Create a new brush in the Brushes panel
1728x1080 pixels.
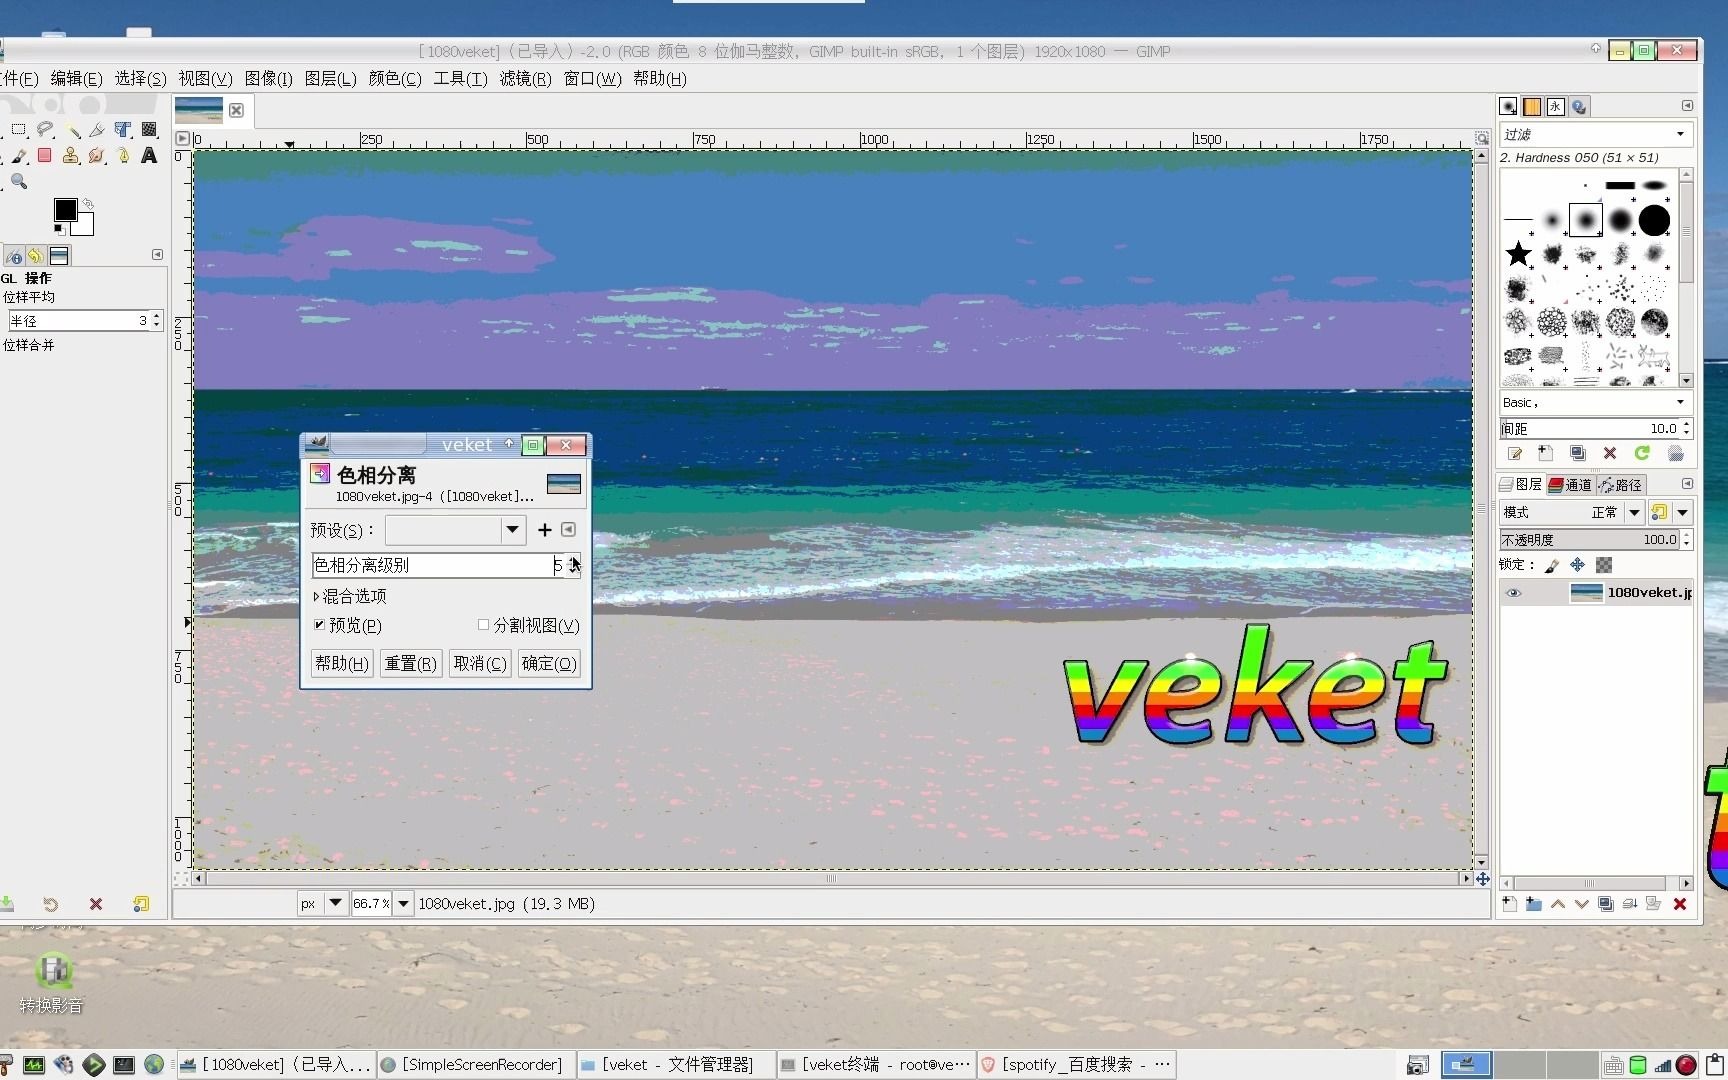tap(1545, 453)
